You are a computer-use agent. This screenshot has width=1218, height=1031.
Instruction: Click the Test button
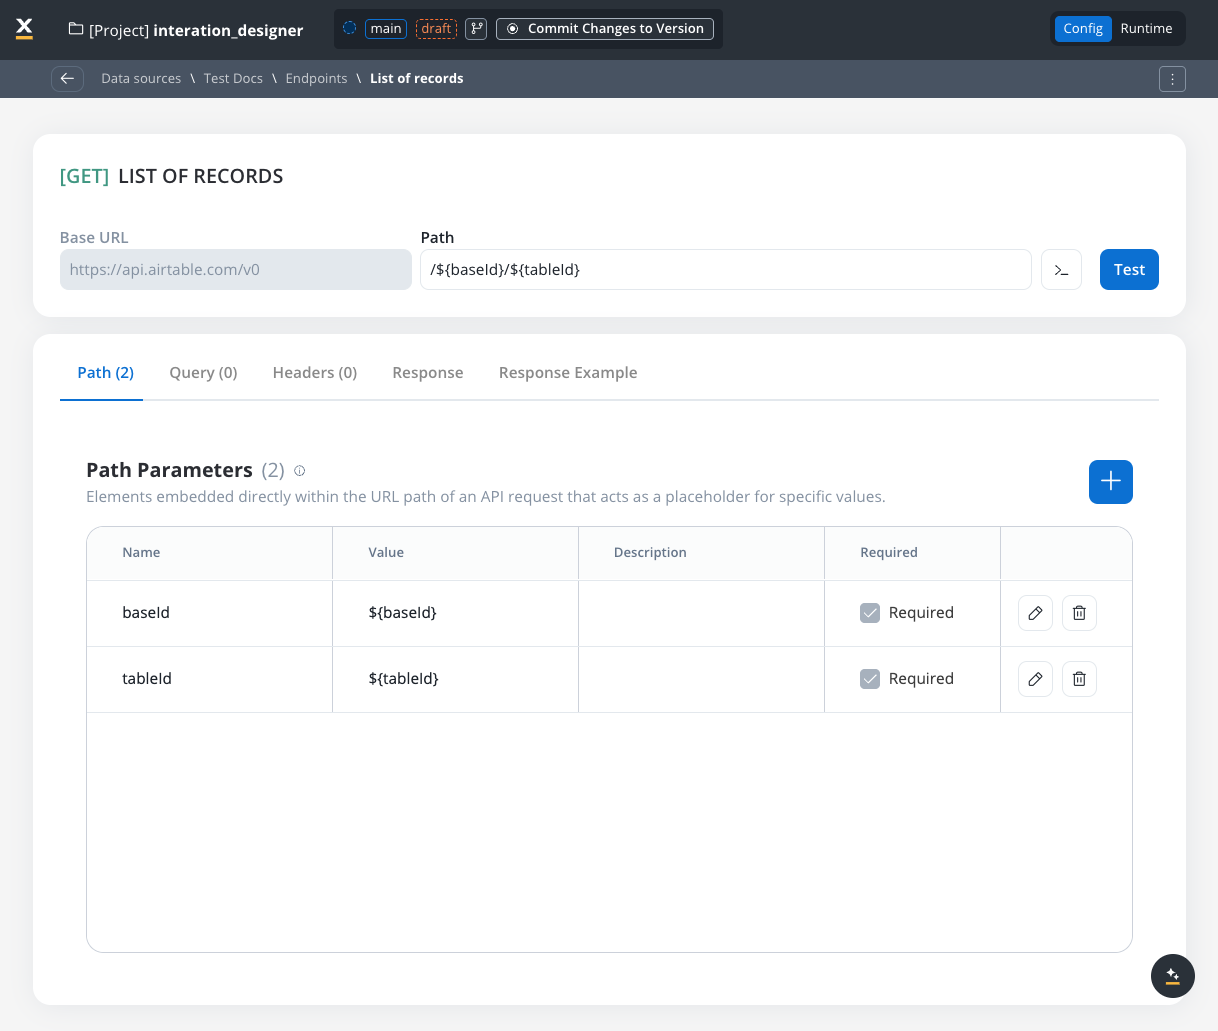(x=1128, y=270)
